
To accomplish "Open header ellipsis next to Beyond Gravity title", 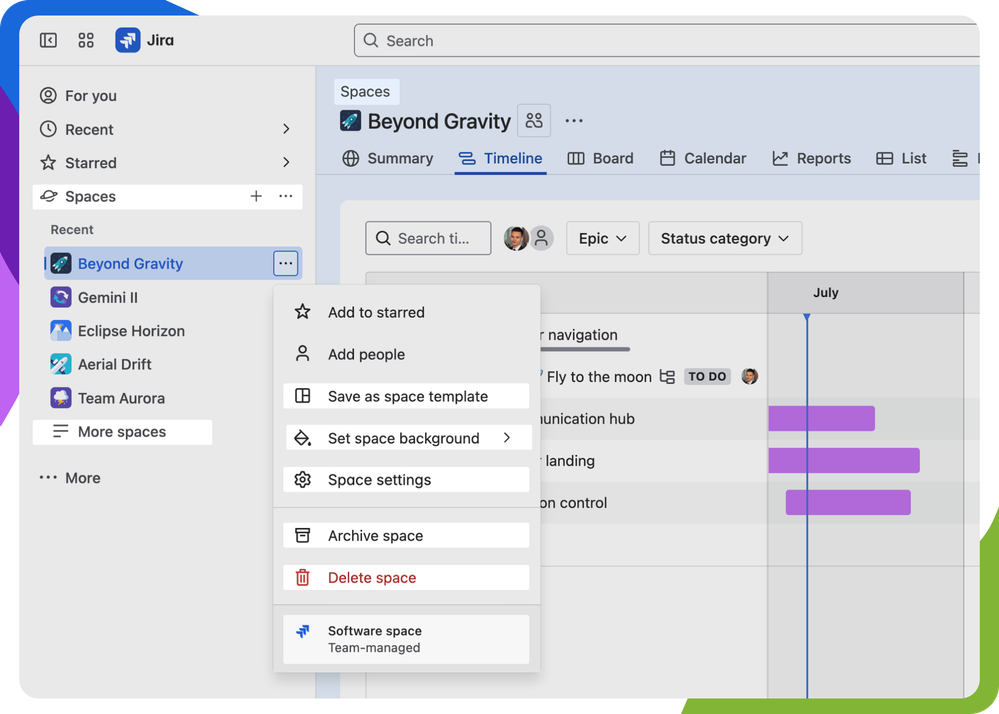I will click(573, 120).
